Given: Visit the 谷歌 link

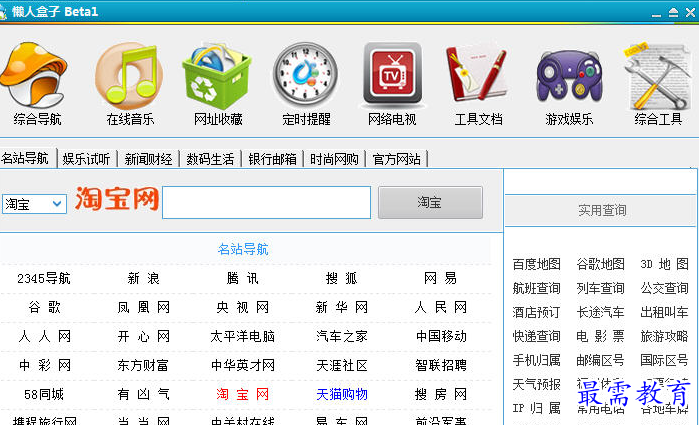Looking at the screenshot, I should (x=44, y=307).
